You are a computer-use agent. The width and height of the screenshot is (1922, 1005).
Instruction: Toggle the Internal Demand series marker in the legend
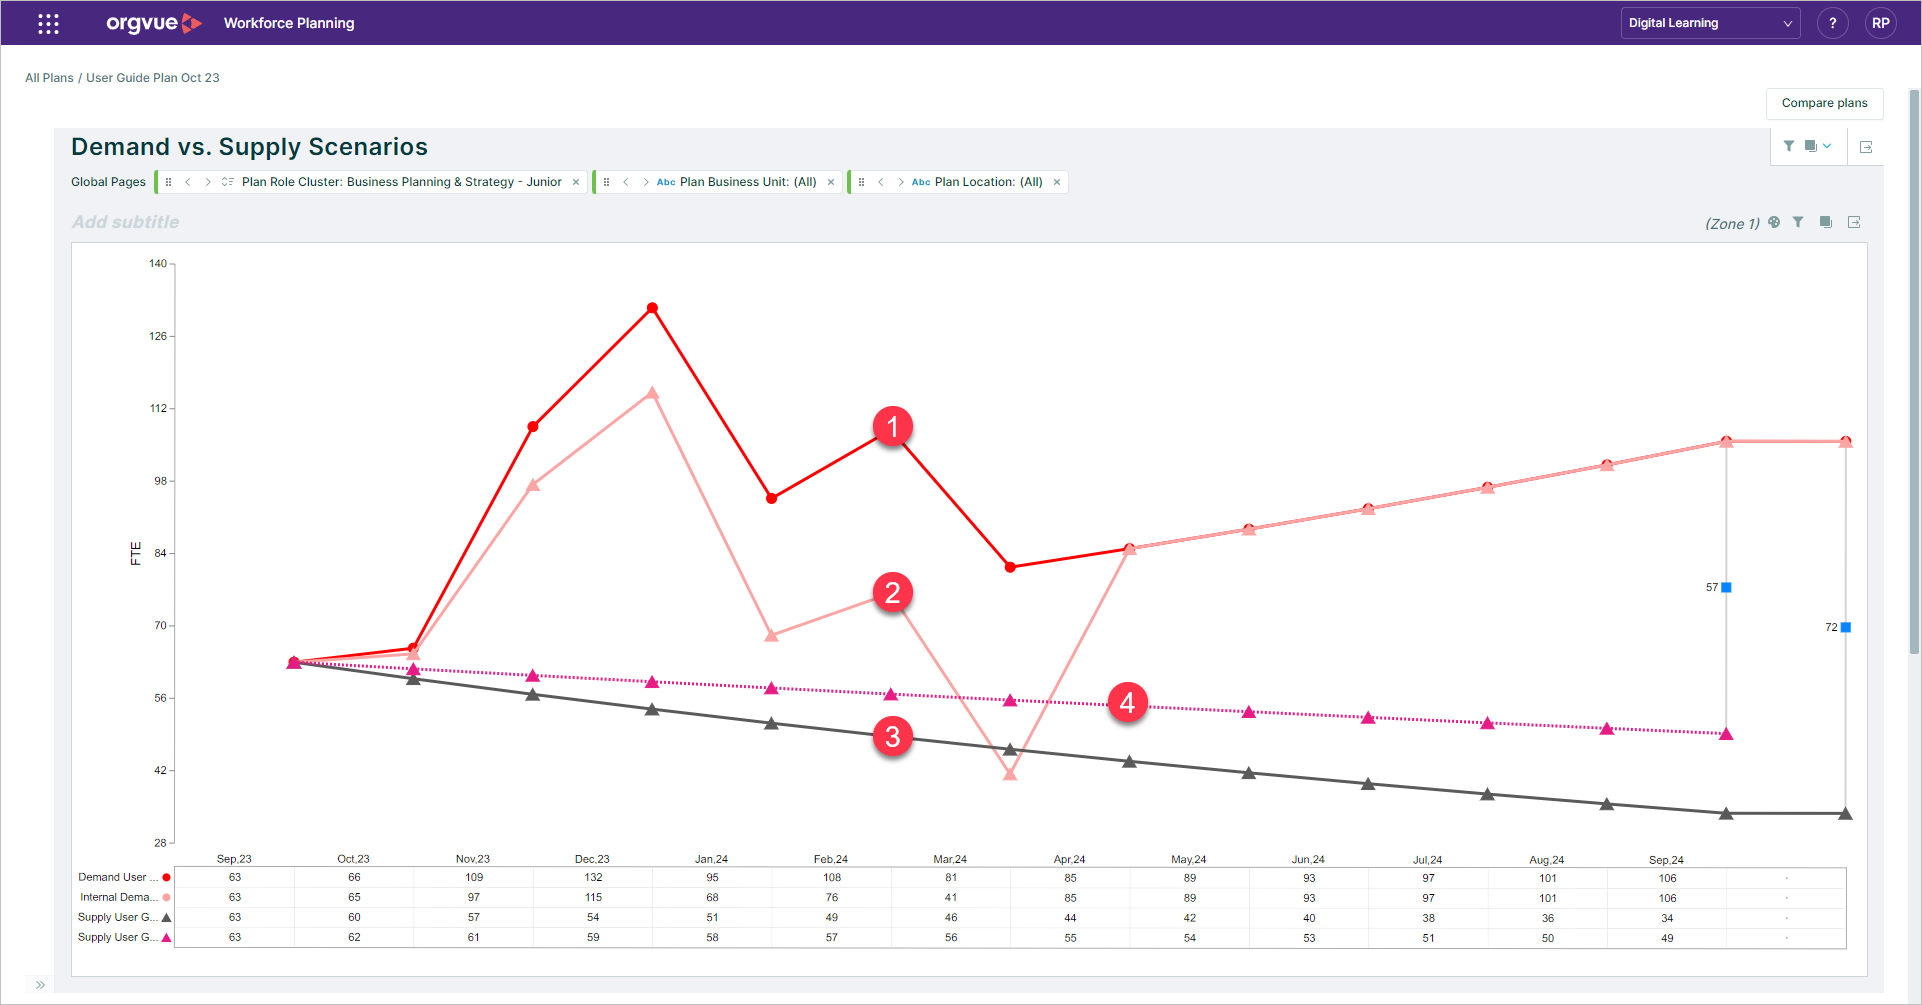(x=166, y=897)
